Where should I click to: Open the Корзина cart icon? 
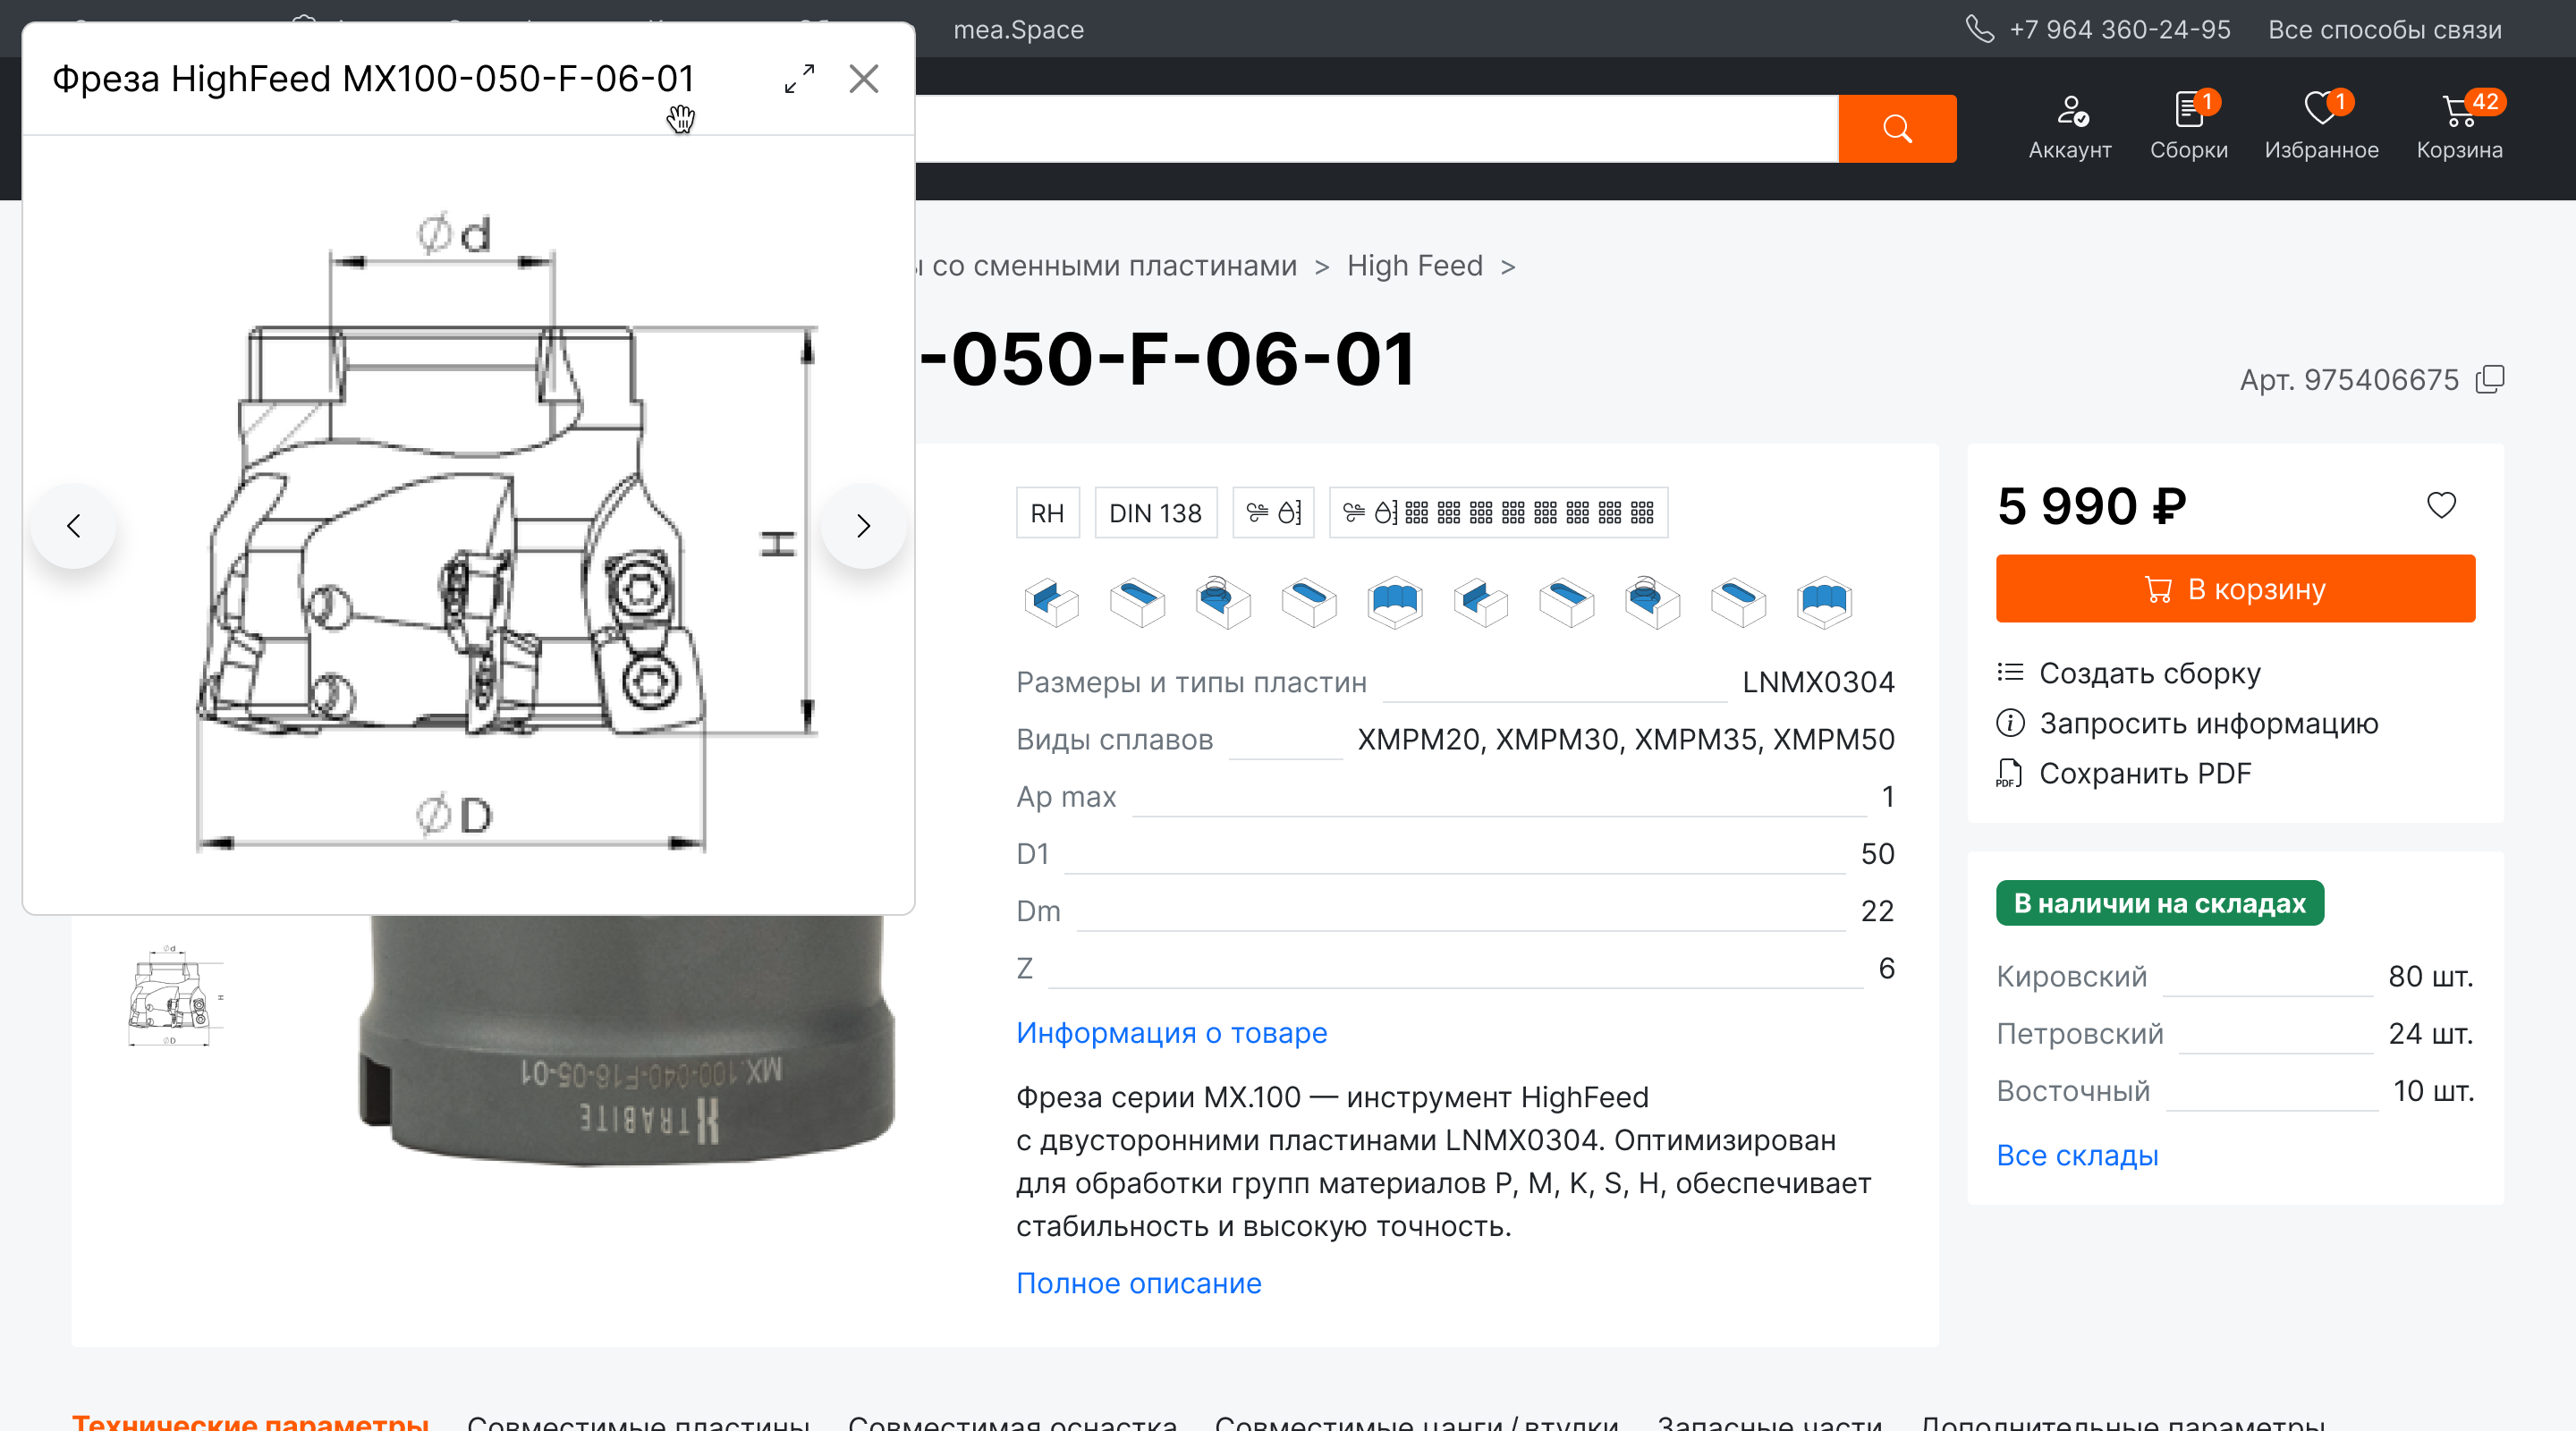click(2458, 126)
